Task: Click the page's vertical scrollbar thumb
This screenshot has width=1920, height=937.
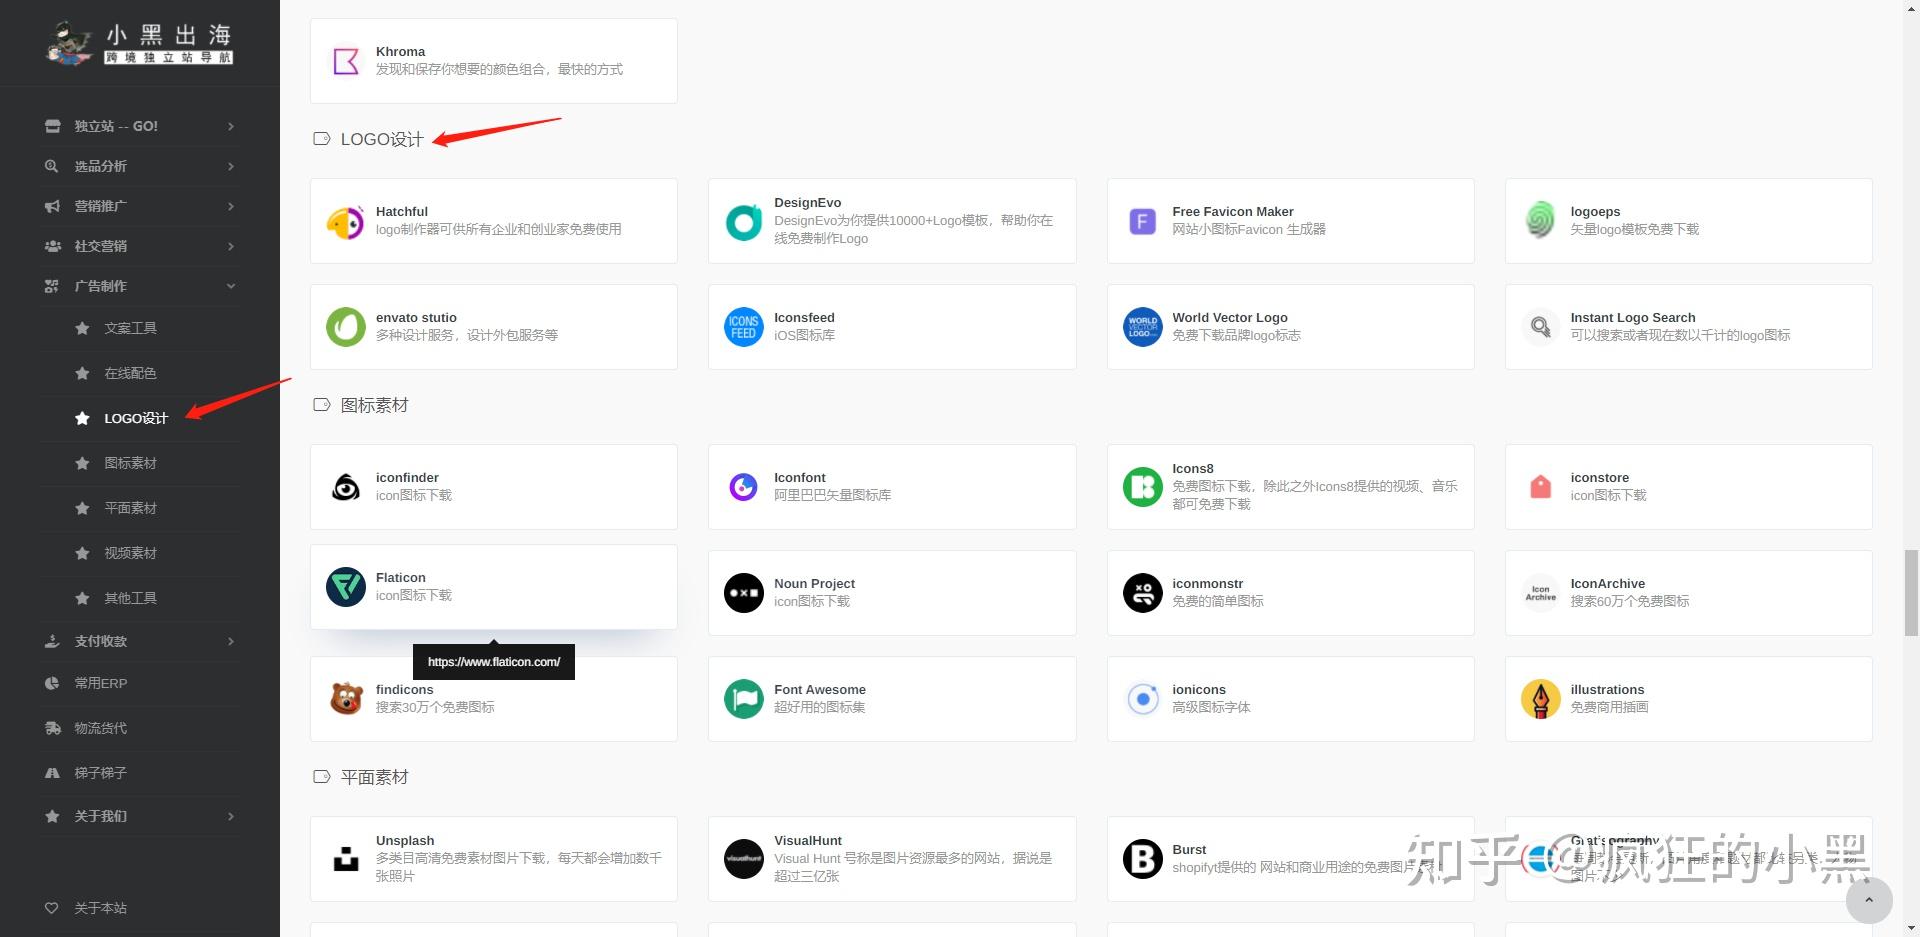Action: [1911, 592]
